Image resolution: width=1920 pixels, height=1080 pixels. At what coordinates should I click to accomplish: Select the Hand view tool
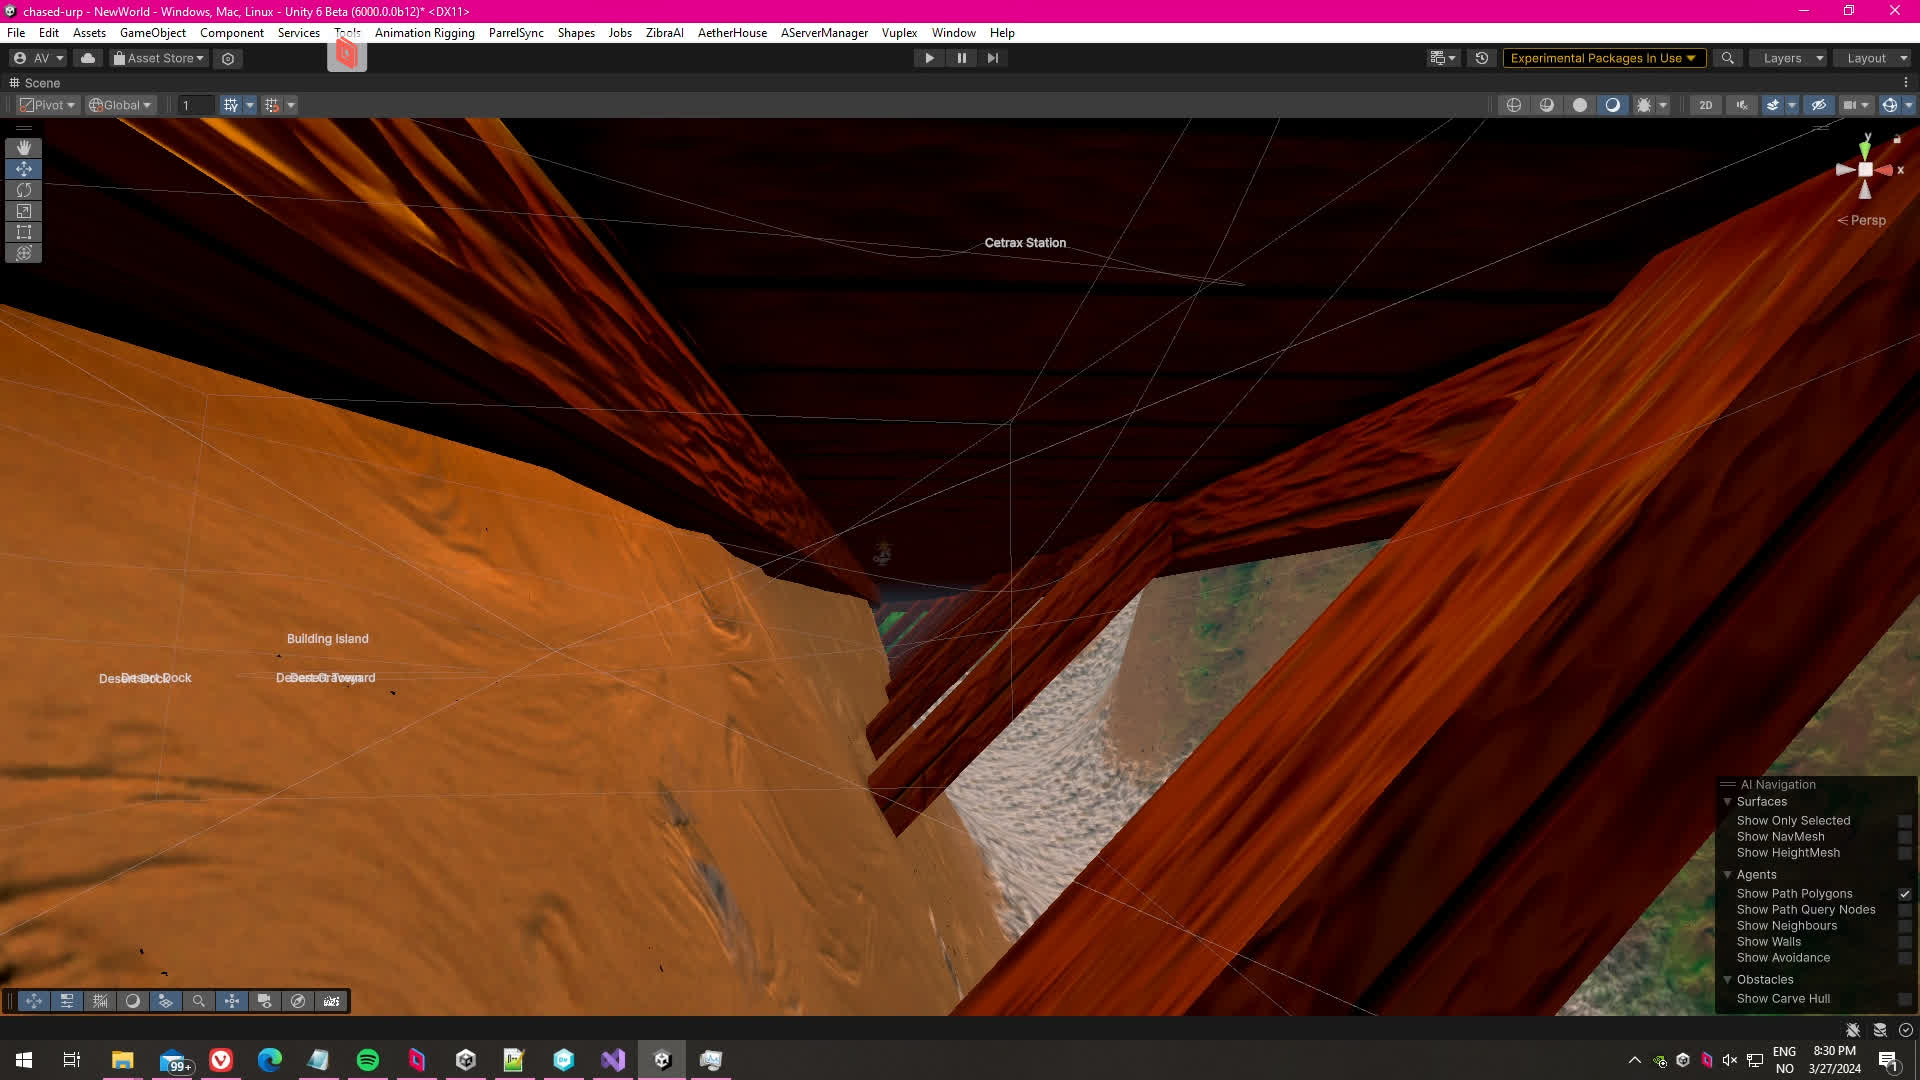click(24, 148)
